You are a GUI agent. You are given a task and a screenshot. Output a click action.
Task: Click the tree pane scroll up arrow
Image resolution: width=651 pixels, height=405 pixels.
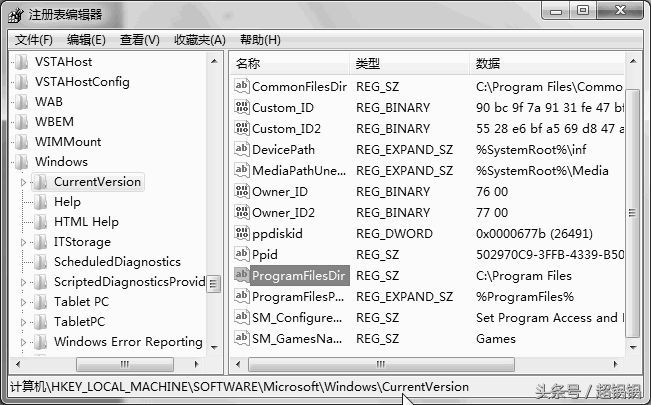214,61
